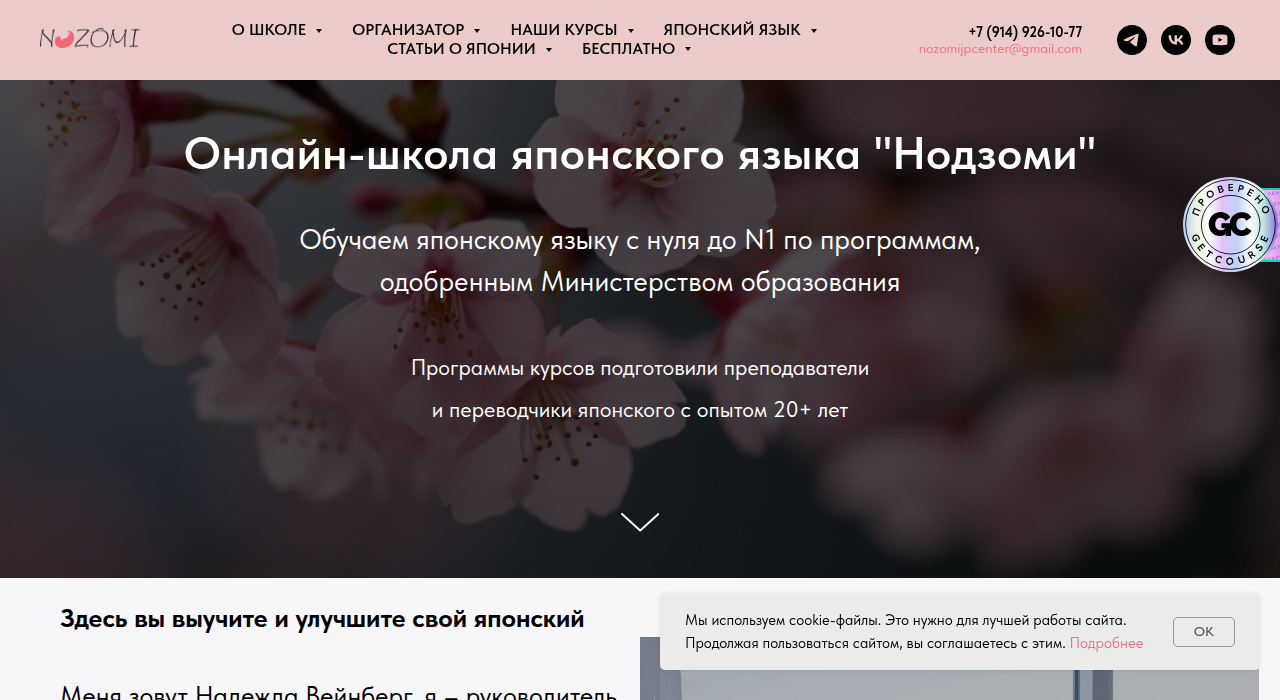Expand dropdown arrow next to БЕСПЛАТНО
Viewport: 1280px width, 700px height.
[688, 50]
